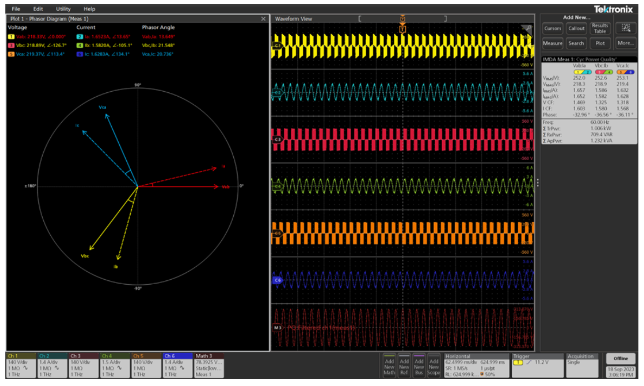This screenshot has width=644, height=386.
Task: Click the zoom box magnifier icon
Action: (x=626, y=28)
